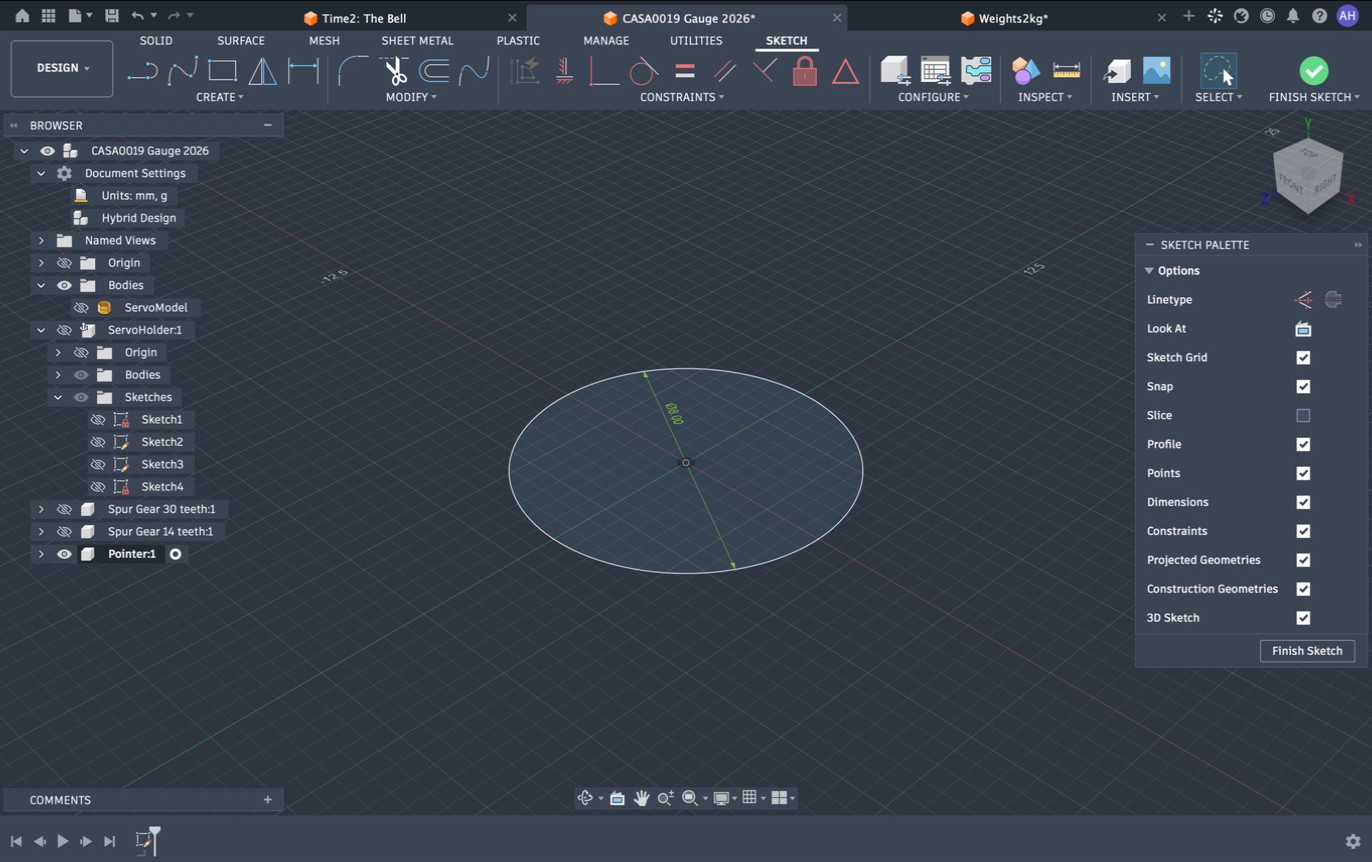Viewport: 1372px width, 862px height.
Task: Click the green Finish Sketch checkmark
Action: click(1314, 70)
